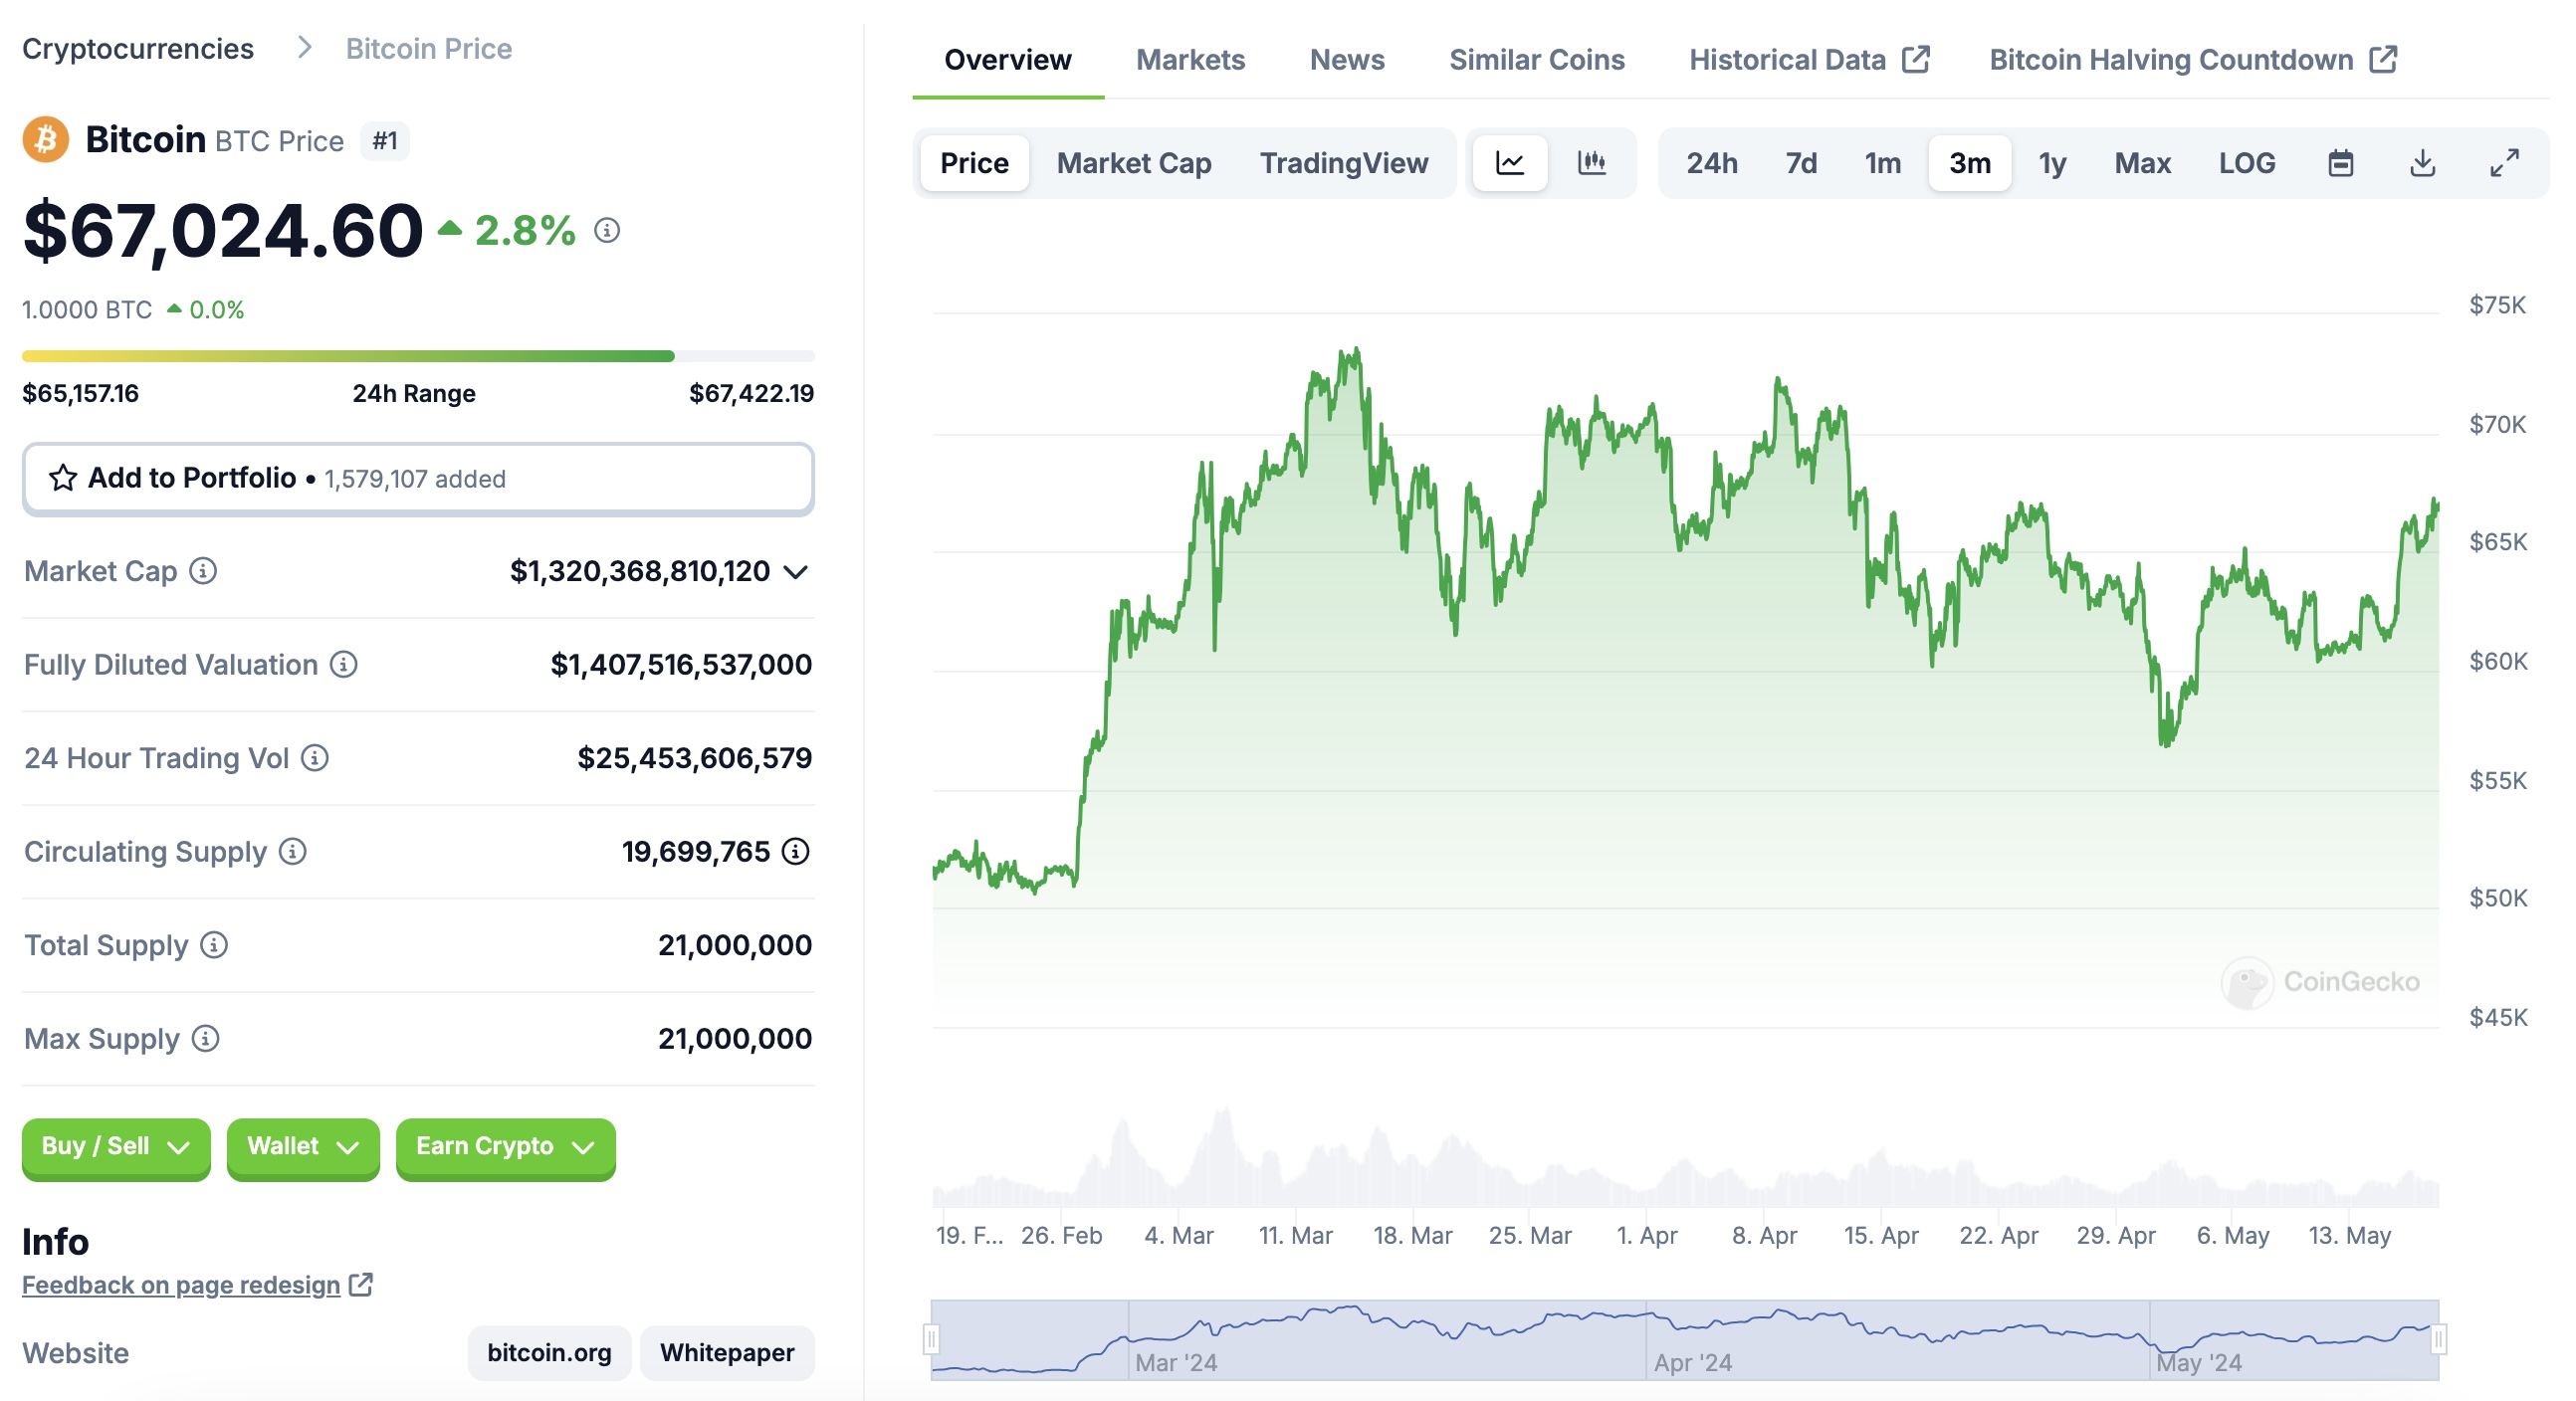Click the 24h Range progress bar
This screenshot has width=2576, height=1401.
[x=418, y=356]
